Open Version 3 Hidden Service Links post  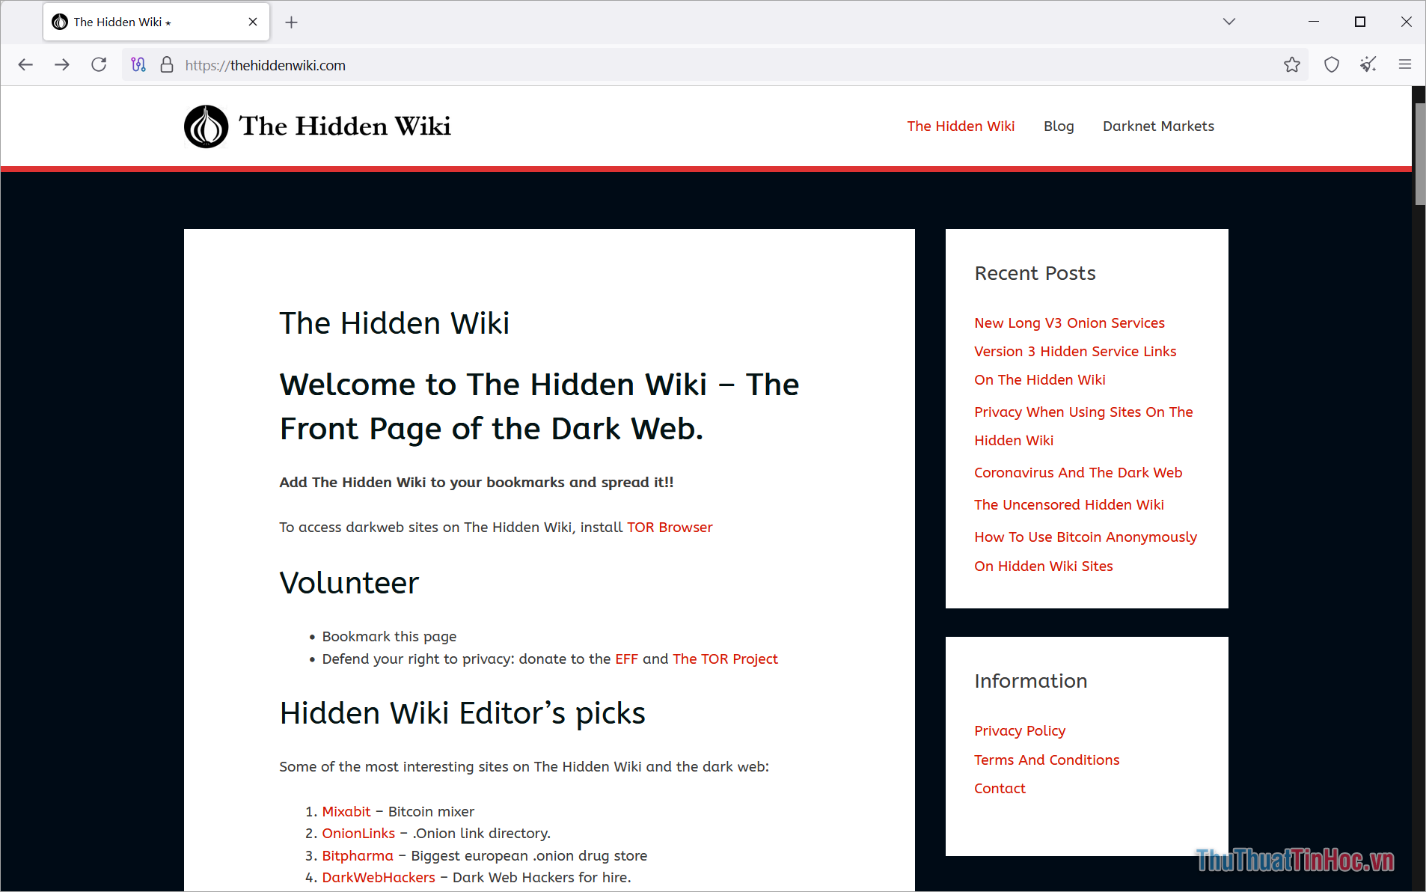(x=1075, y=365)
